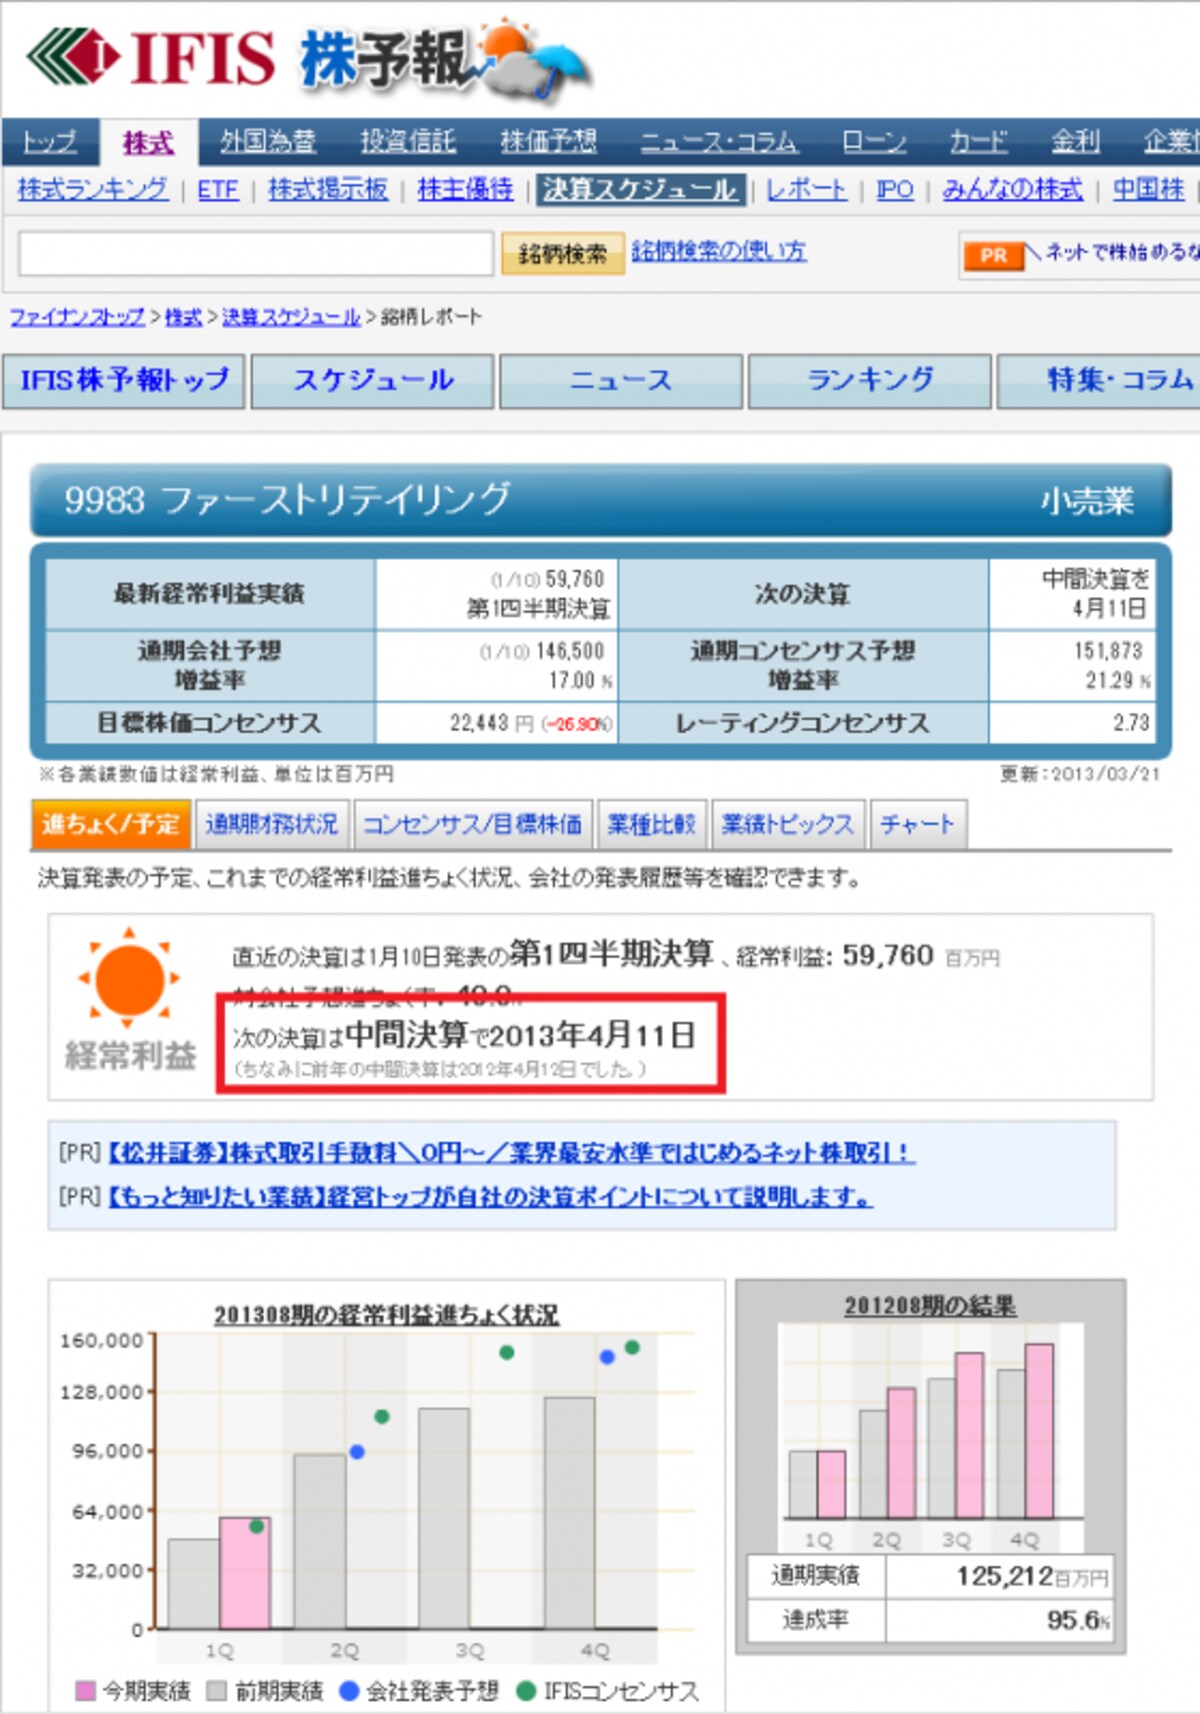Viewport: 1200px width, 1714px height.
Task: Click the ランキング button
Action: pyautogui.click(x=870, y=381)
